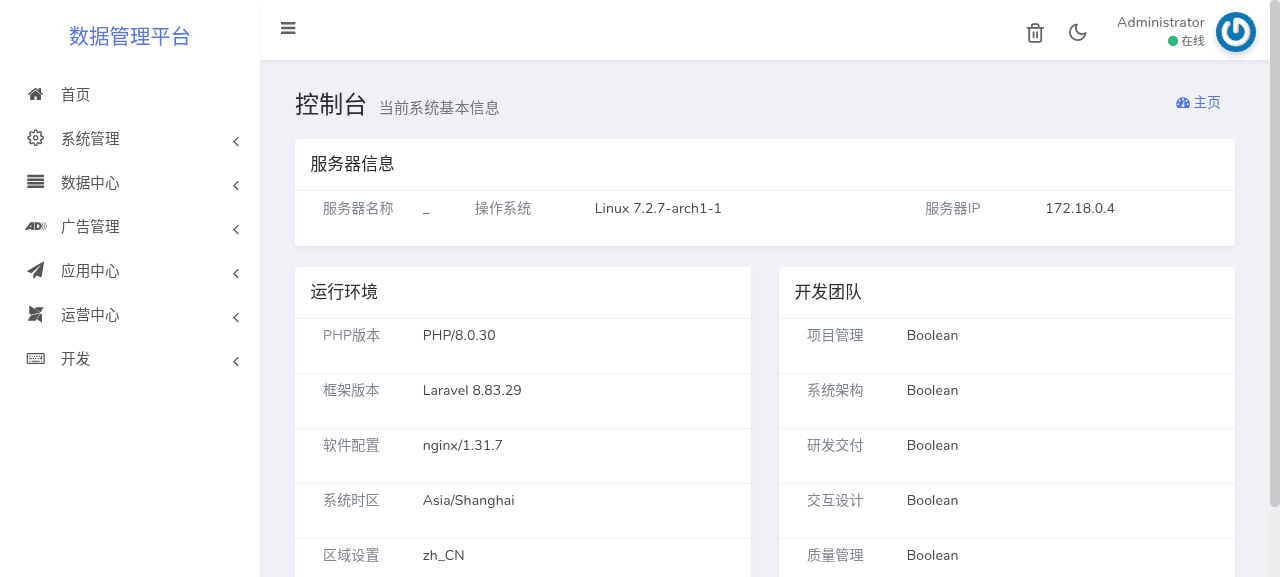
Task: Click the 框架版本 label
Action: (351, 391)
